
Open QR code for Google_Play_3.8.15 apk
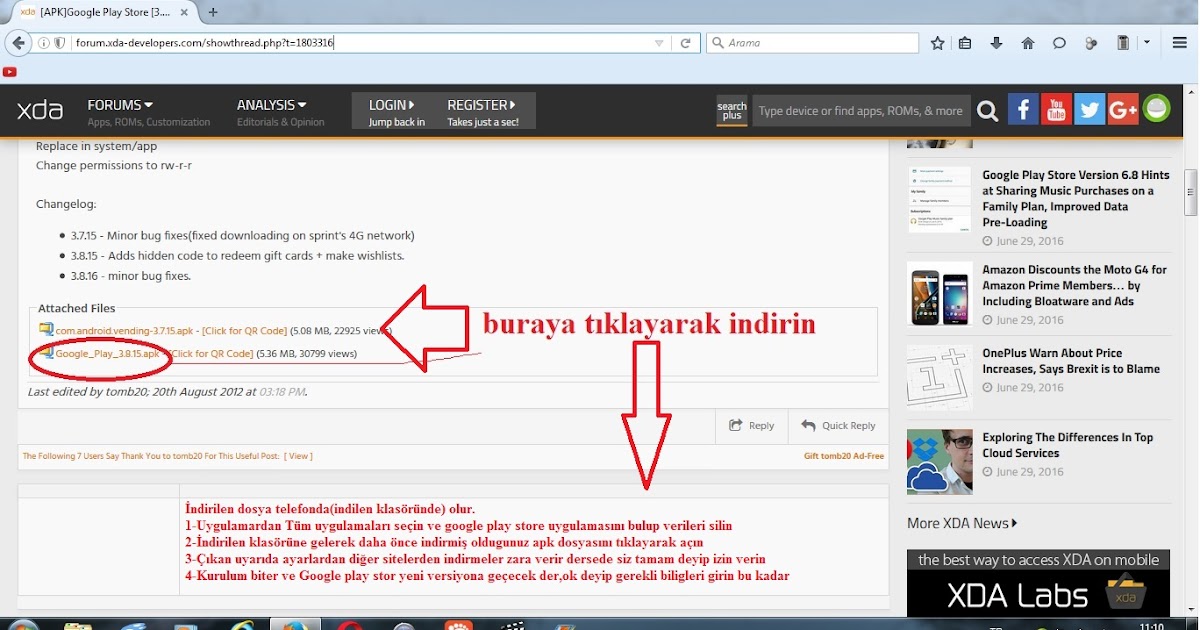click(210, 353)
